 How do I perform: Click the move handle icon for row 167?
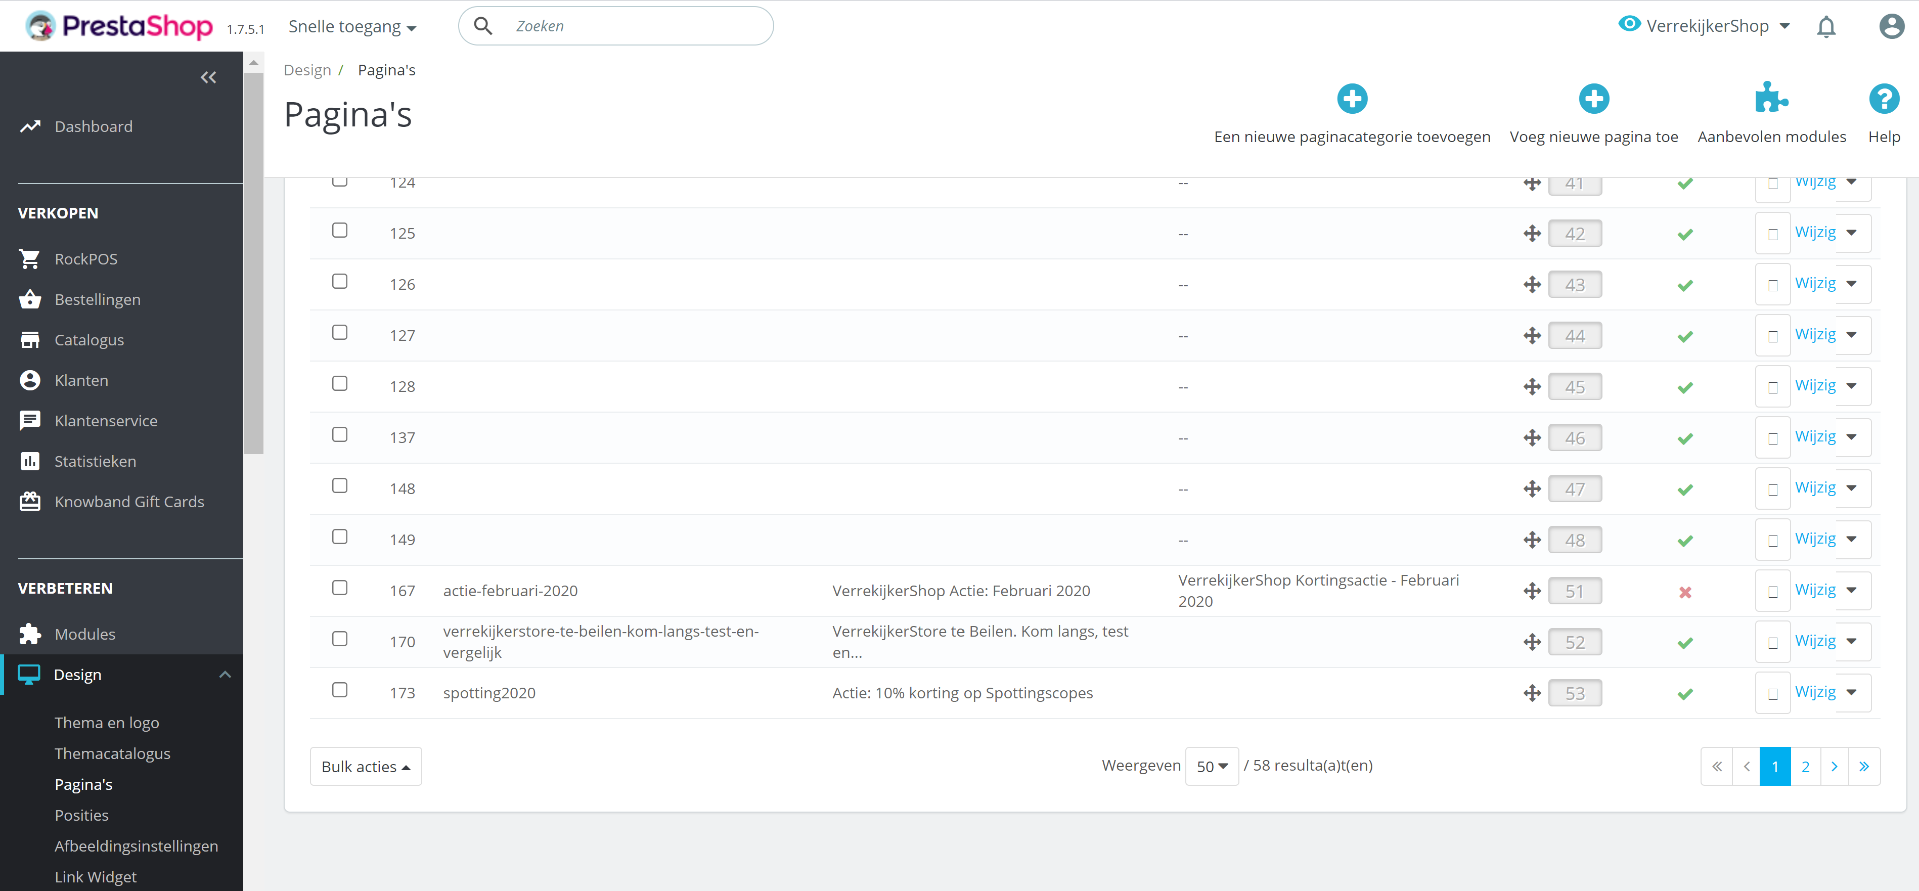pos(1532,591)
